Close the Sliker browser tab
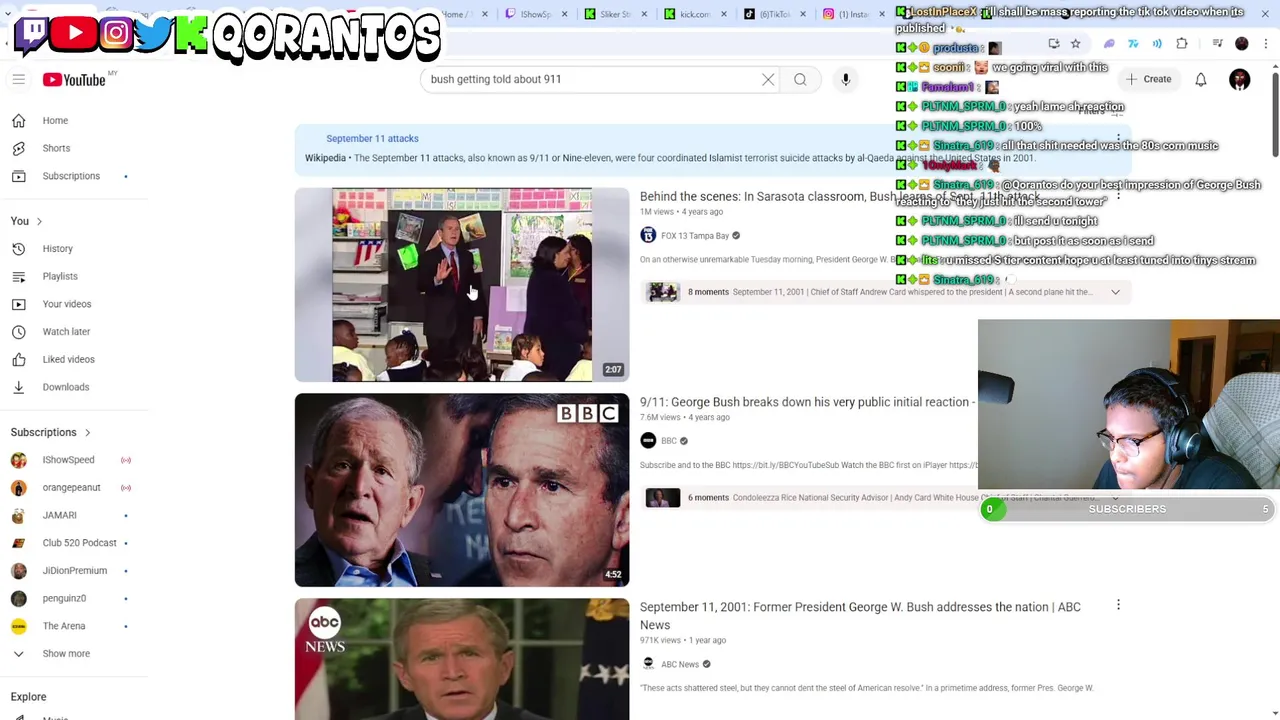This screenshot has width=1280, height=720. coord(643,14)
